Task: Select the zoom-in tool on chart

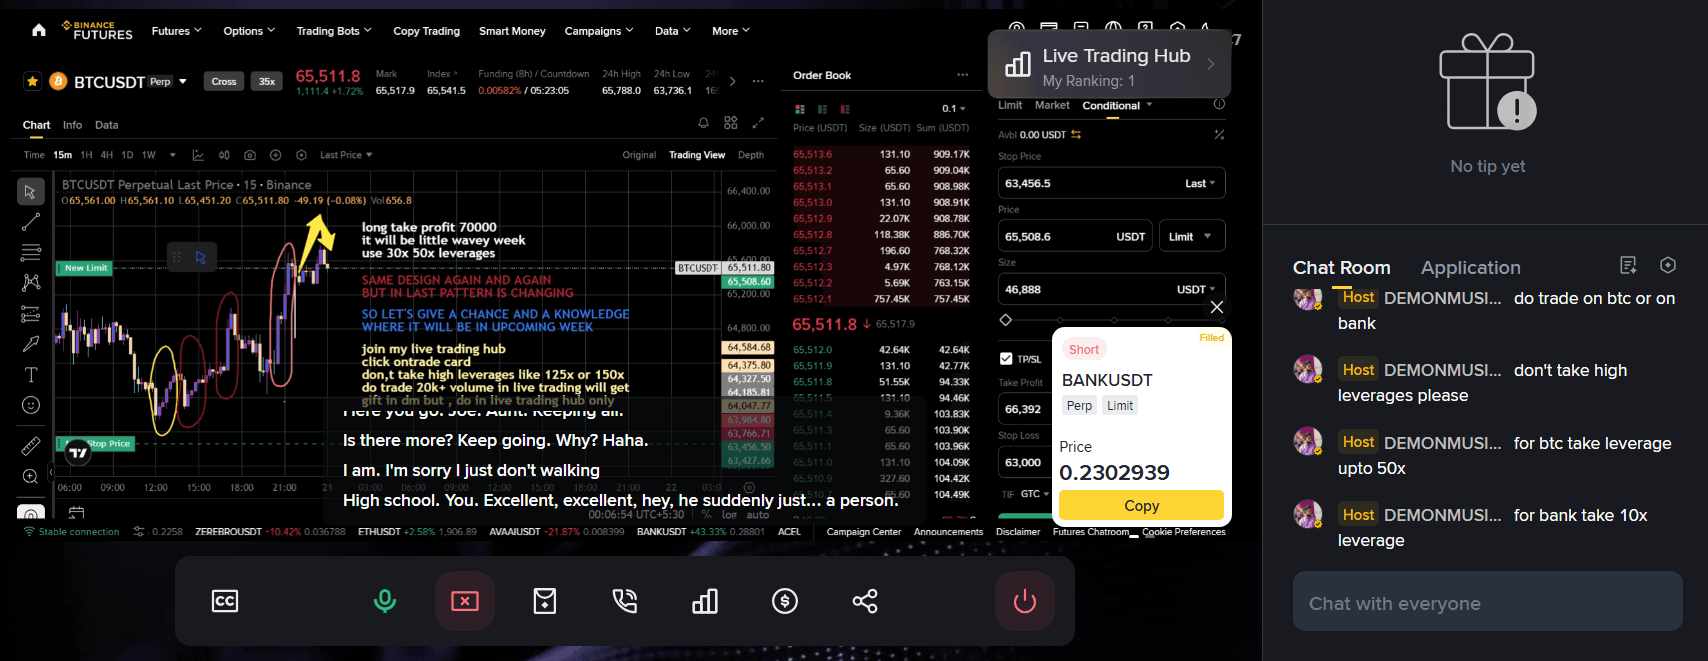Action: (31, 477)
